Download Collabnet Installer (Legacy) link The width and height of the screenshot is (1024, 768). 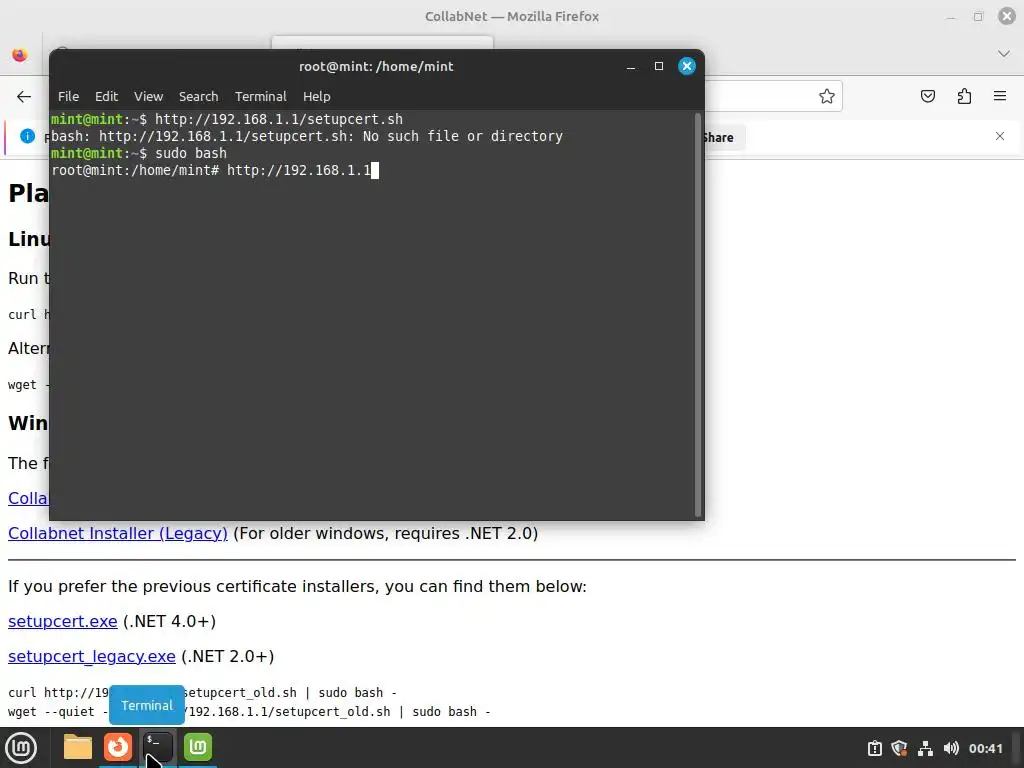coord(118,534)
